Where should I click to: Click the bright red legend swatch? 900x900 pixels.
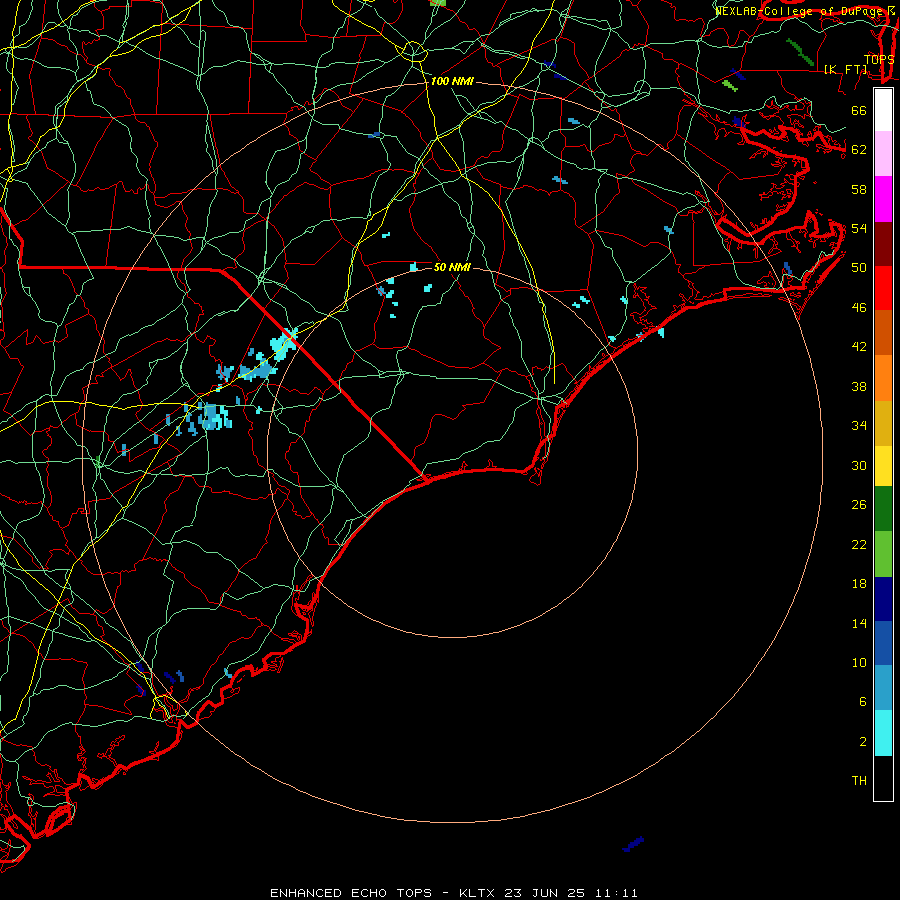883,288
